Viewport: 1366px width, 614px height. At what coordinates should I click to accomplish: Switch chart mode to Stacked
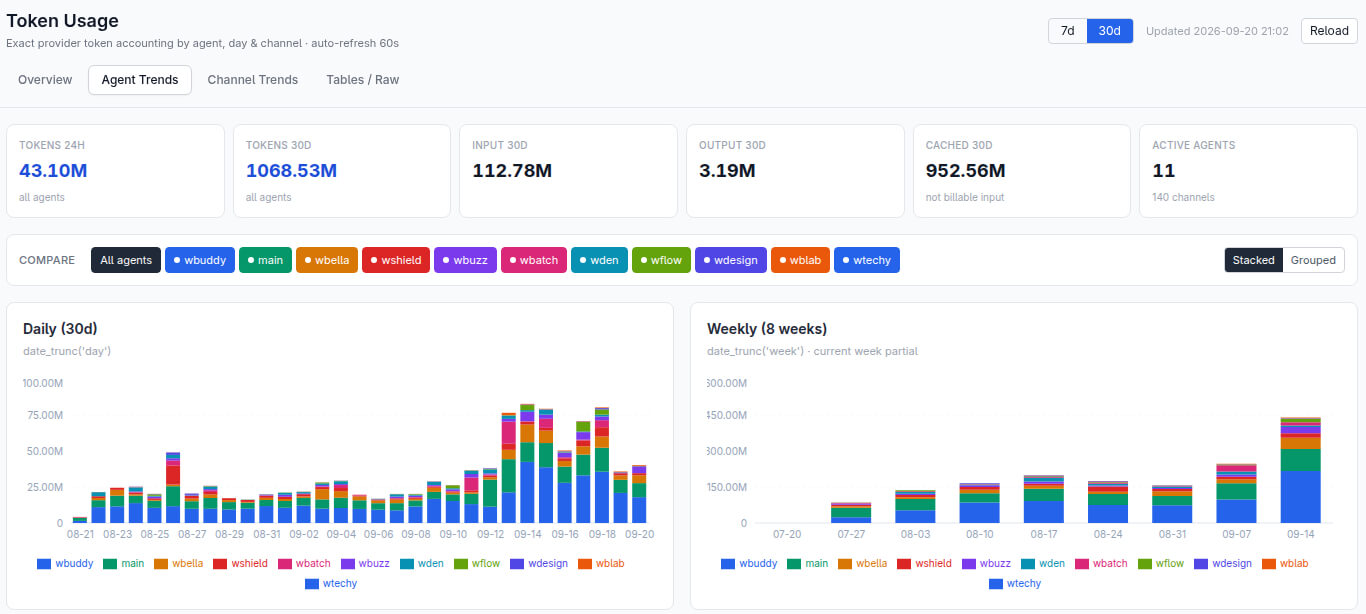pyautogui.click(x=1253, y=260)
